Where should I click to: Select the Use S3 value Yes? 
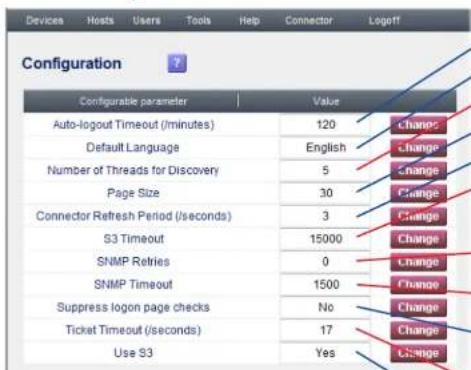(326, 353)
